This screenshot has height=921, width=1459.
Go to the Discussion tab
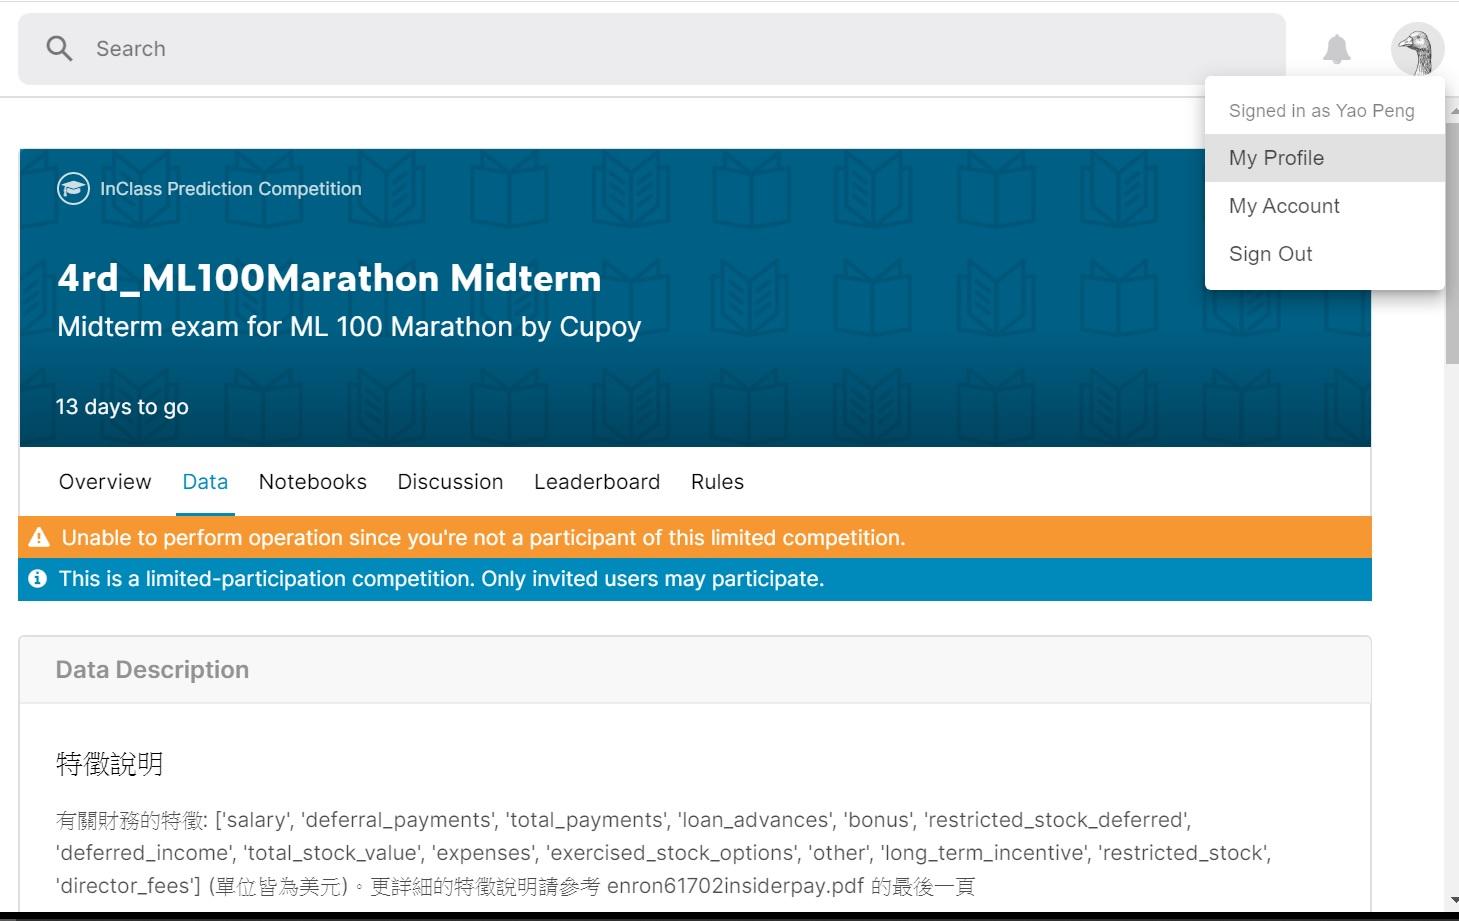click(450, 482)
